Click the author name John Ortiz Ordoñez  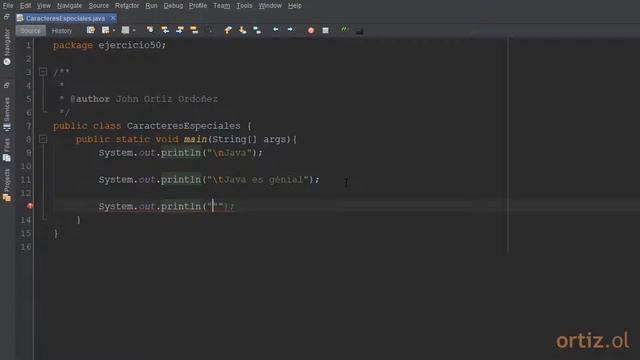pyautogui.click(x=167, y=99)
